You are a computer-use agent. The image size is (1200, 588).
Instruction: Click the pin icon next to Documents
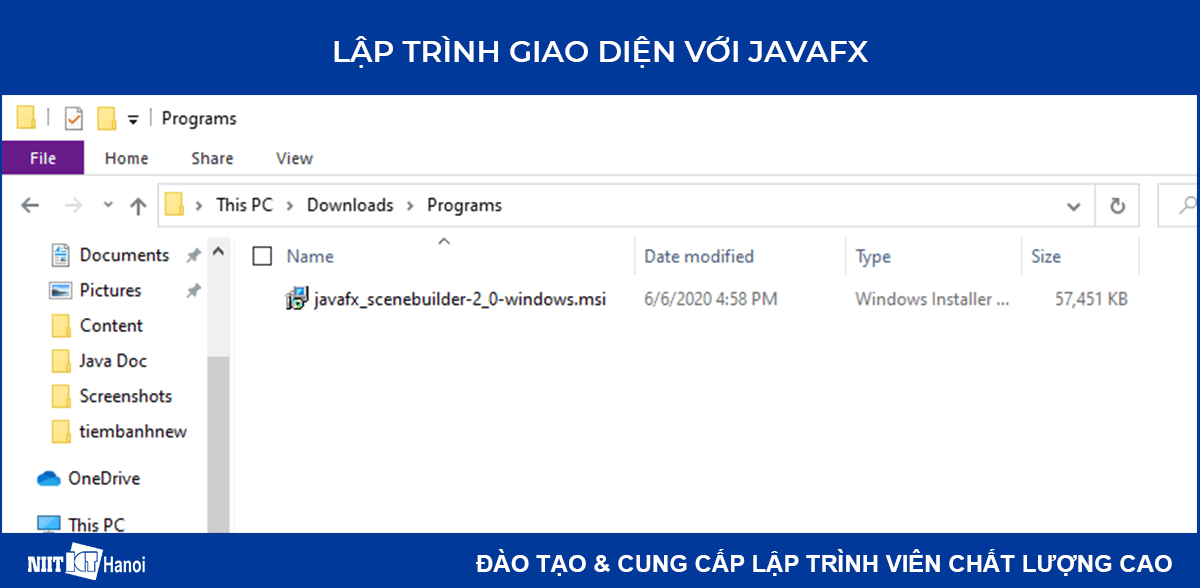[x=193, y=256]
